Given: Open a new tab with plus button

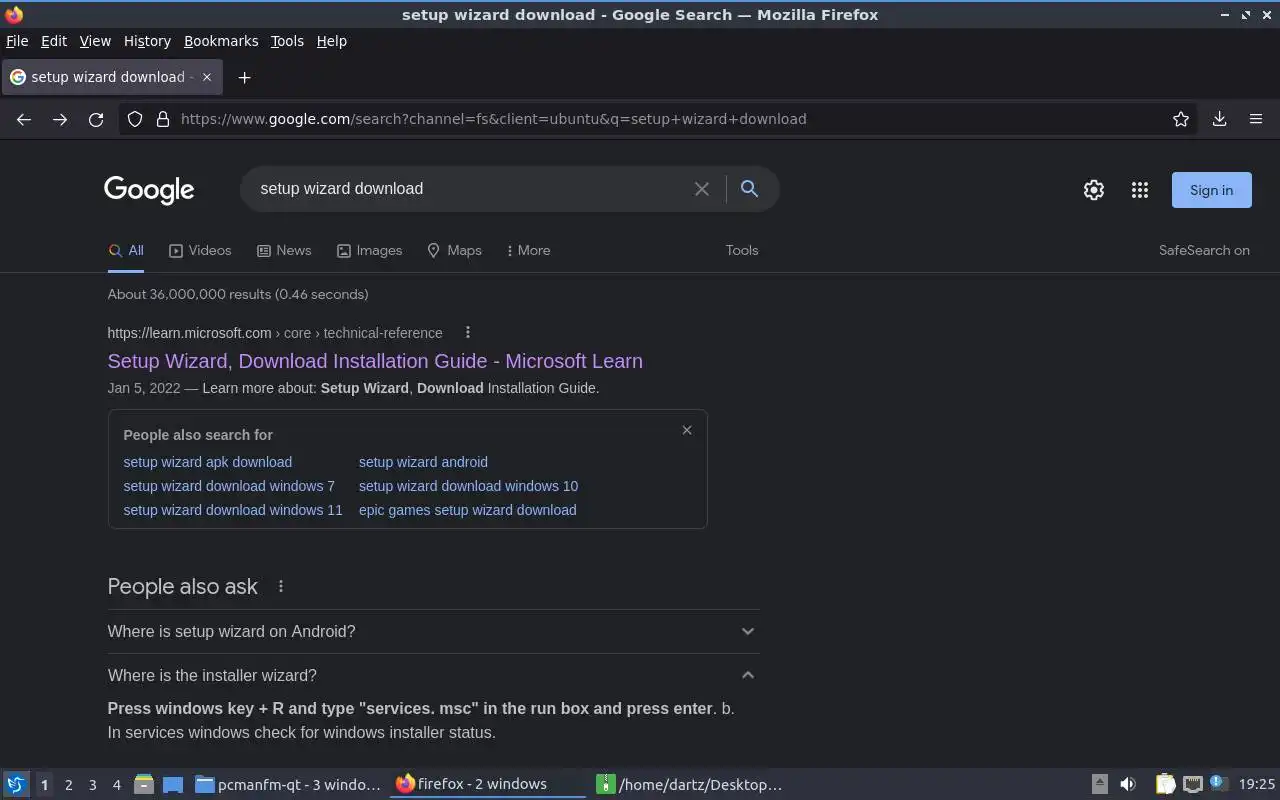Looking at the screenshot, I should tap(244, 77).
